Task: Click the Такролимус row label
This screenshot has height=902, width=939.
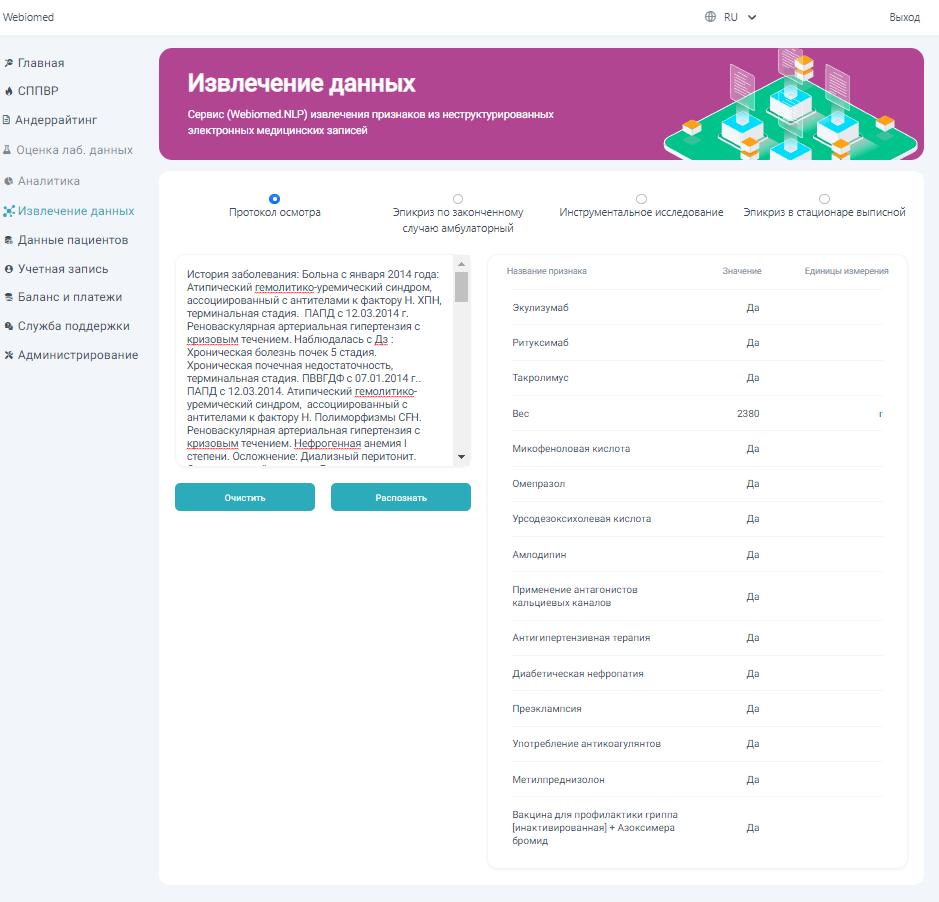Action: [540, 378]
